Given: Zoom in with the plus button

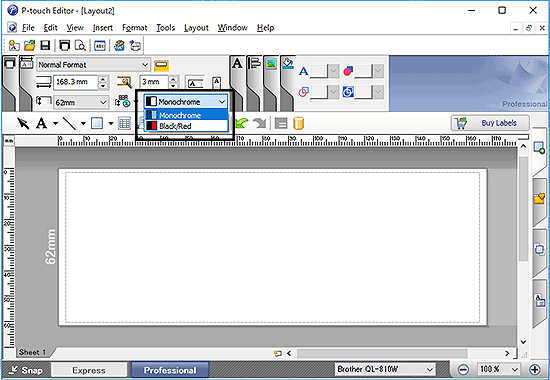Looking at the screenshot, I should click(535, 369).
